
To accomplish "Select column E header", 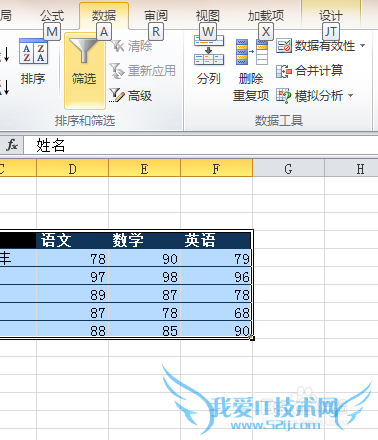I will (x=144, y=168).
